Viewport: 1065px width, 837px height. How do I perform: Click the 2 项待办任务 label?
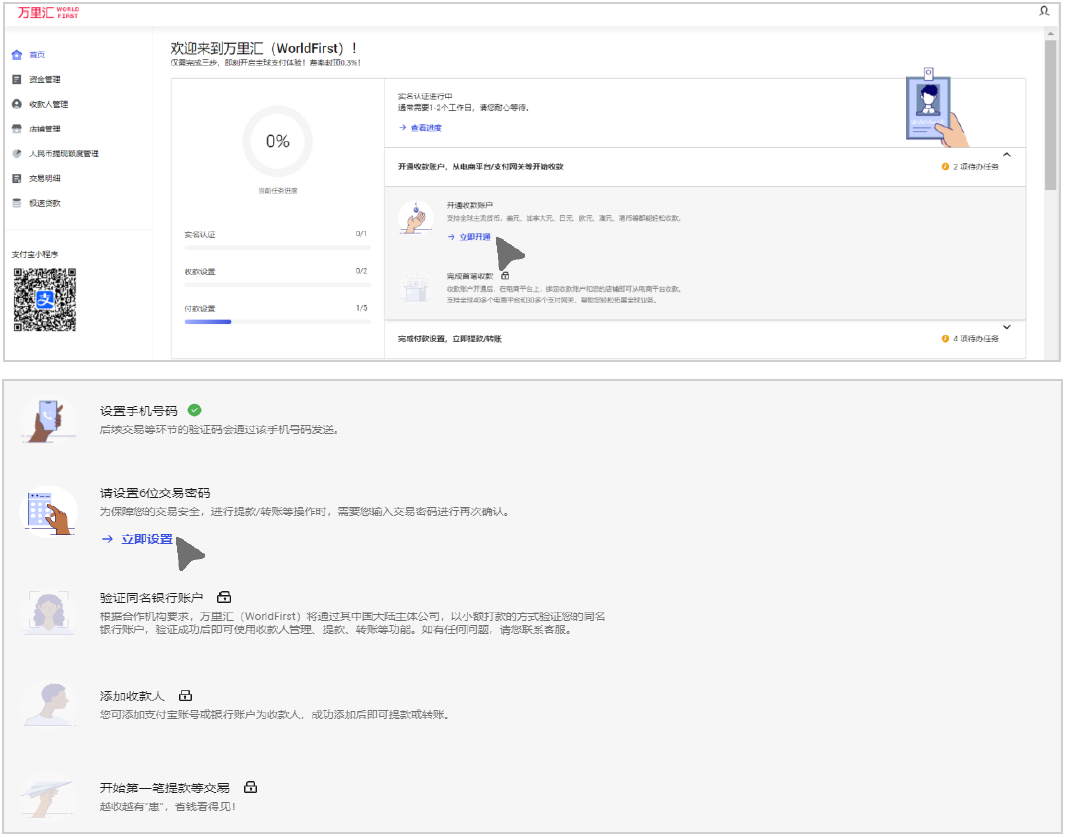coord(975,166)
